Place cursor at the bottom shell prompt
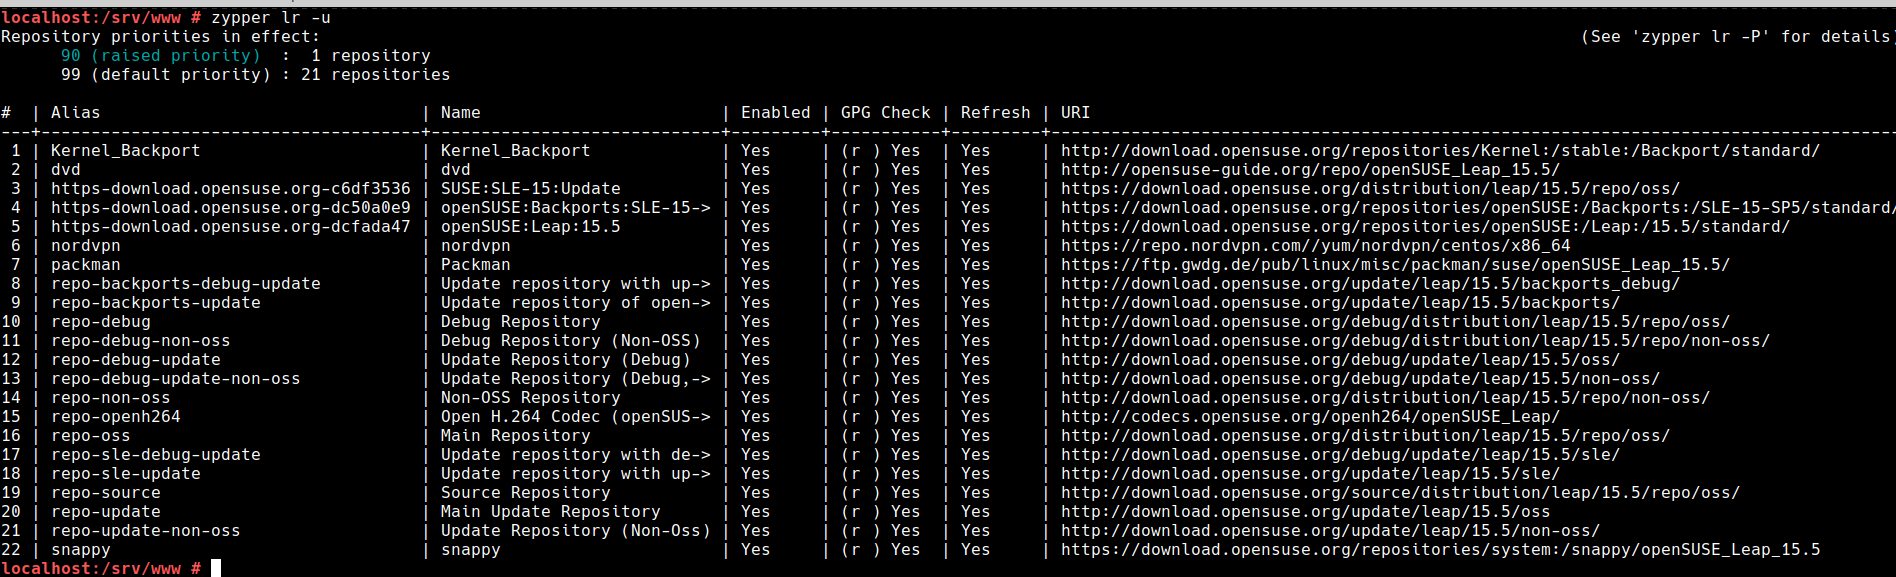The height and width of the screenshot is (577, 1896). (x=216, y=569)
